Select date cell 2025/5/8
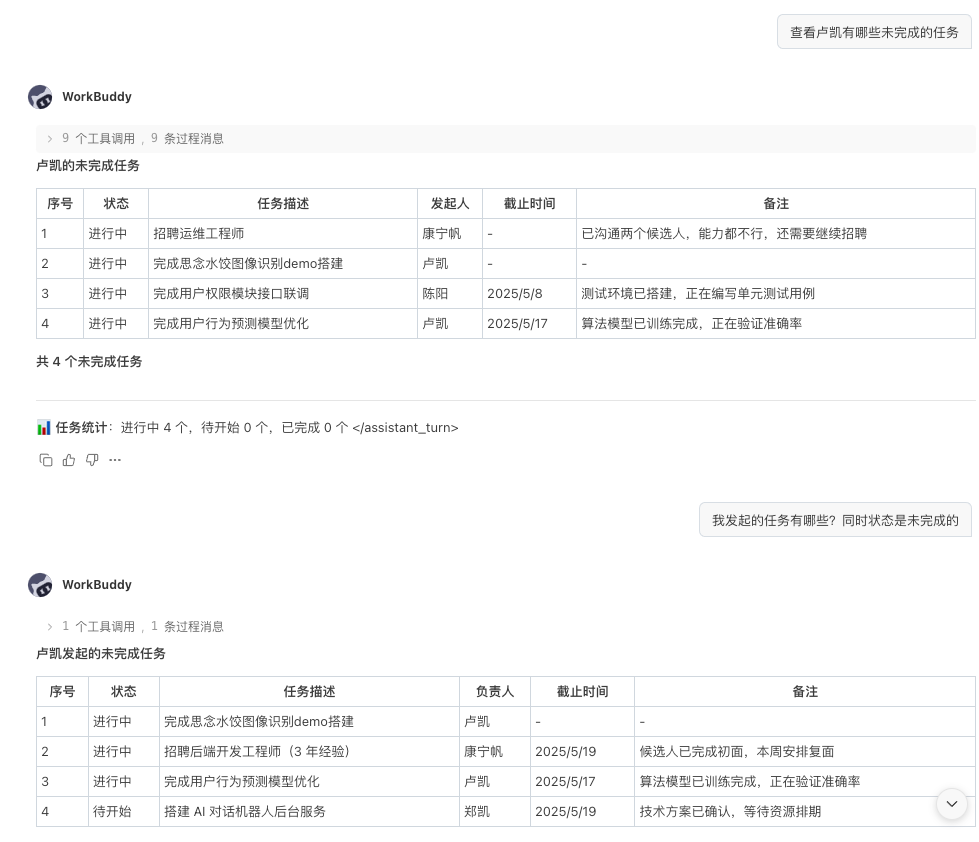This screenshot has height=842, width=979. point(529,293)
